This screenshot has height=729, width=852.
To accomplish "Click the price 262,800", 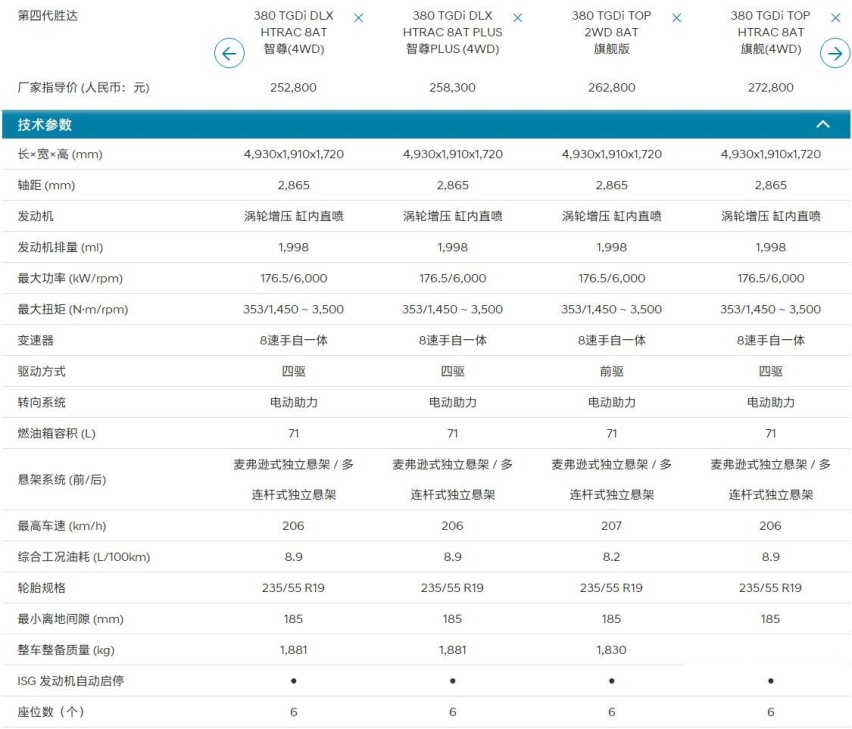I will 611,87.
